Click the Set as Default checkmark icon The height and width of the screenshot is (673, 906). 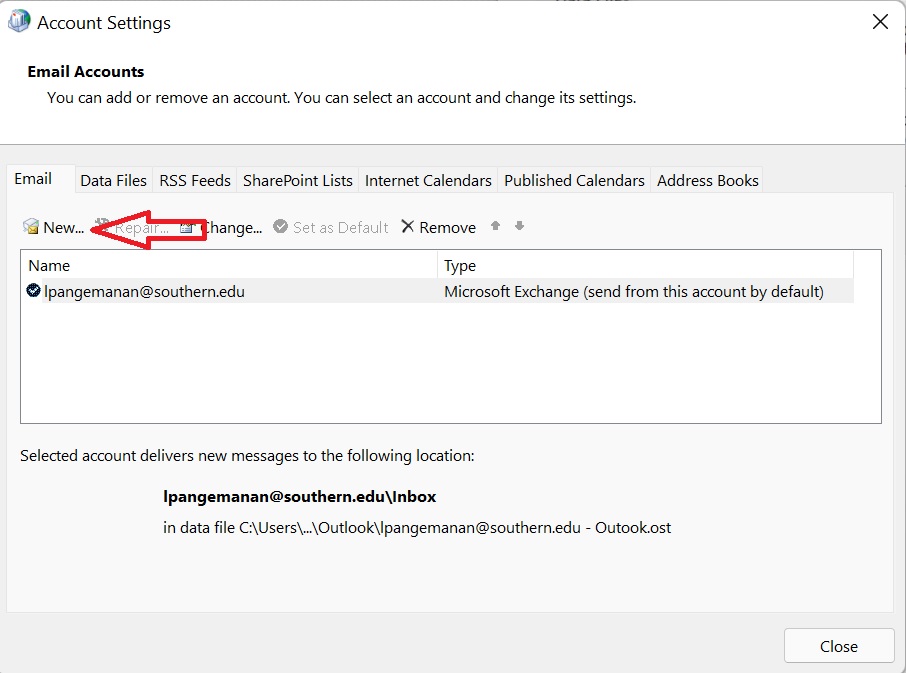281,227
